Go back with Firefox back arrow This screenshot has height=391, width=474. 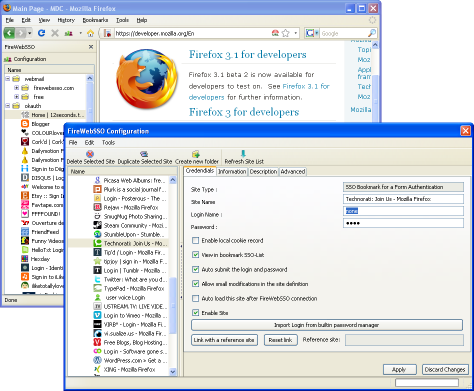point(9,33)
